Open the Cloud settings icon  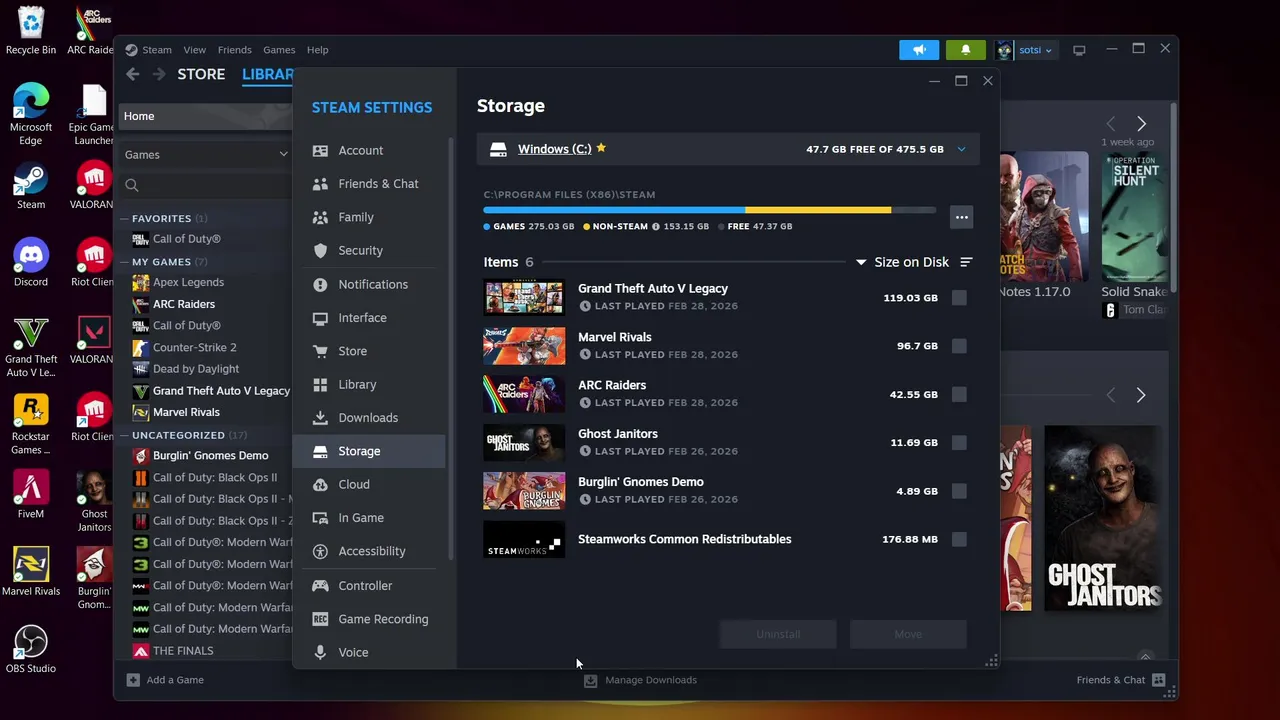pyautogui.click(x=320, y=485)
